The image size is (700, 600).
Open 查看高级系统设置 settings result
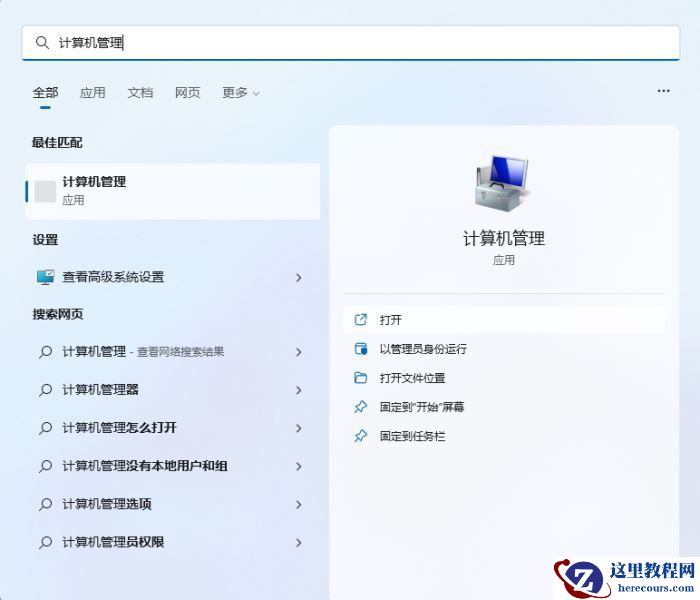pos(173,277)
